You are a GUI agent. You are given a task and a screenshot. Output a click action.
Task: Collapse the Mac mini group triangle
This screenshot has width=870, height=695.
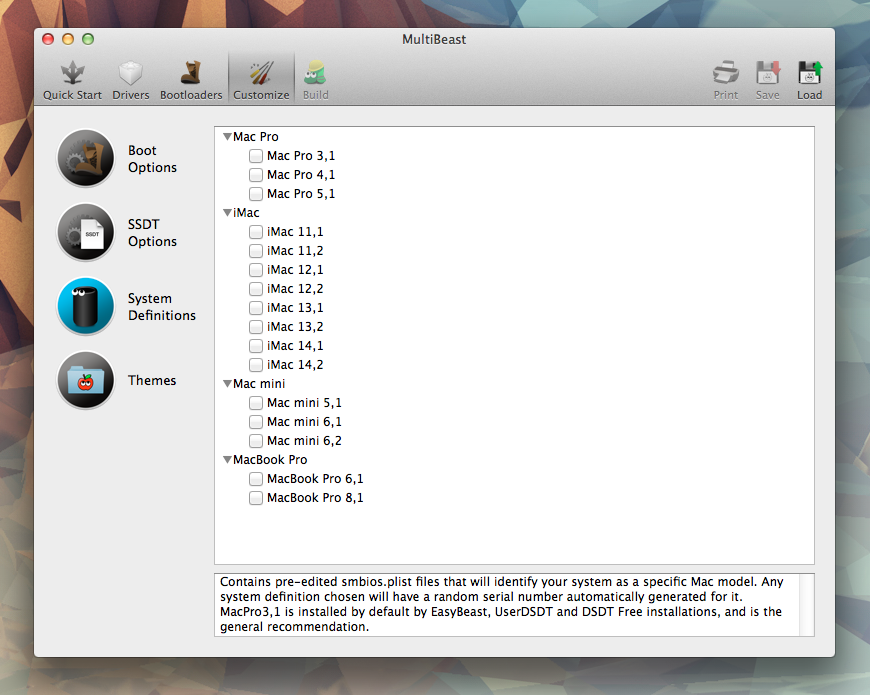click(x=227, y=383)
